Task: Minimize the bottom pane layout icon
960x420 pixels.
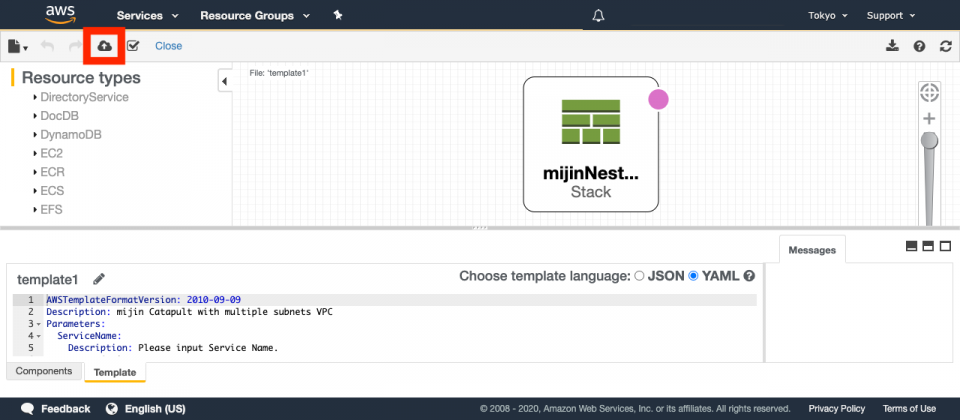Action: (x=911, y=246)
